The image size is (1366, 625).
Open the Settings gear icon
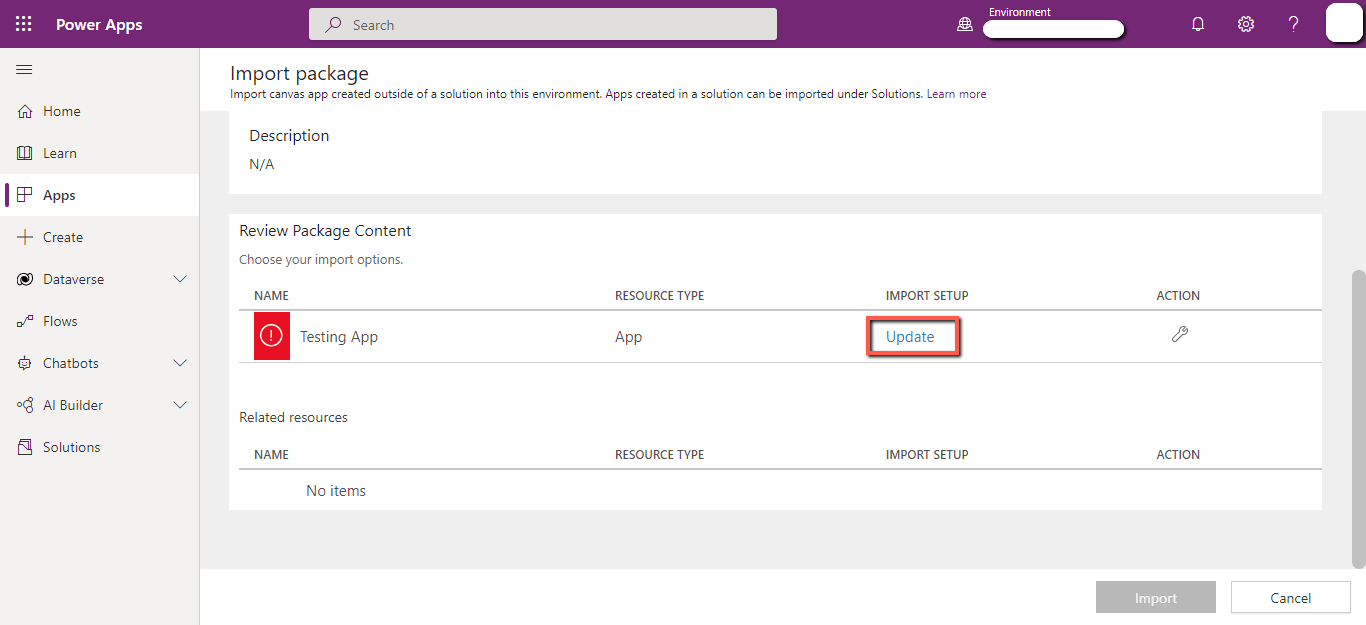1246,24
